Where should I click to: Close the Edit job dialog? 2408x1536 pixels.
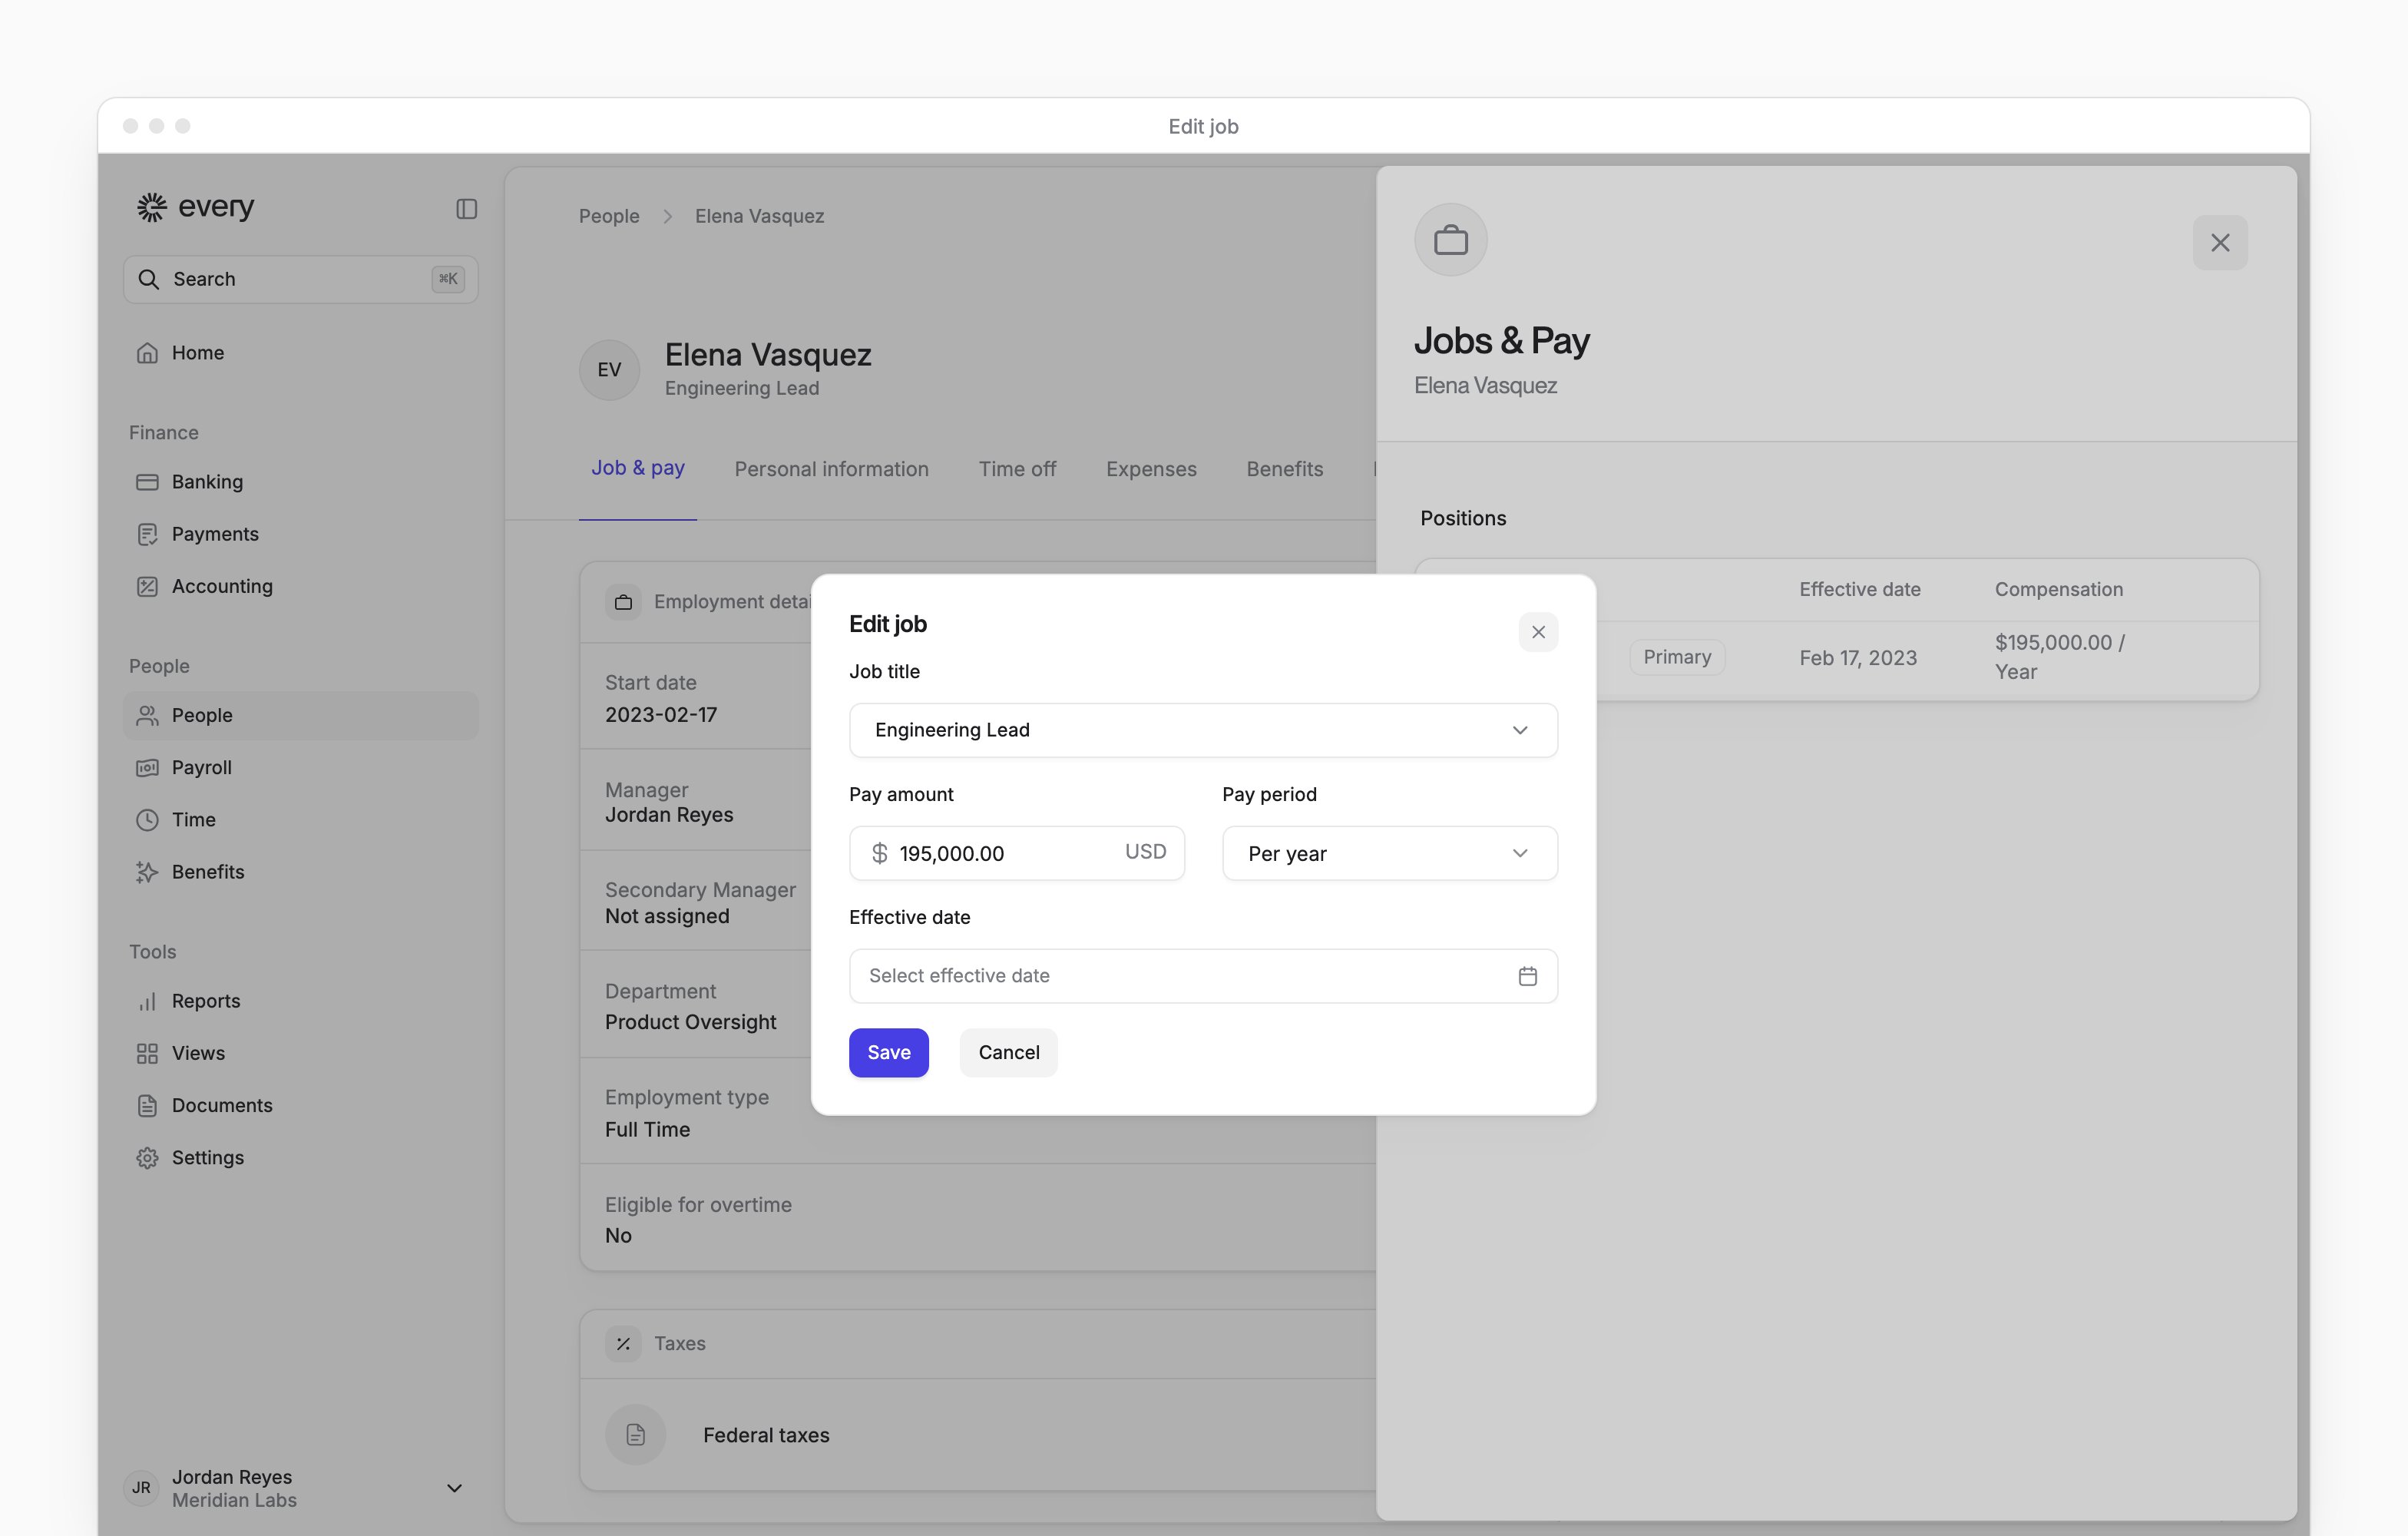point(1538,632)
